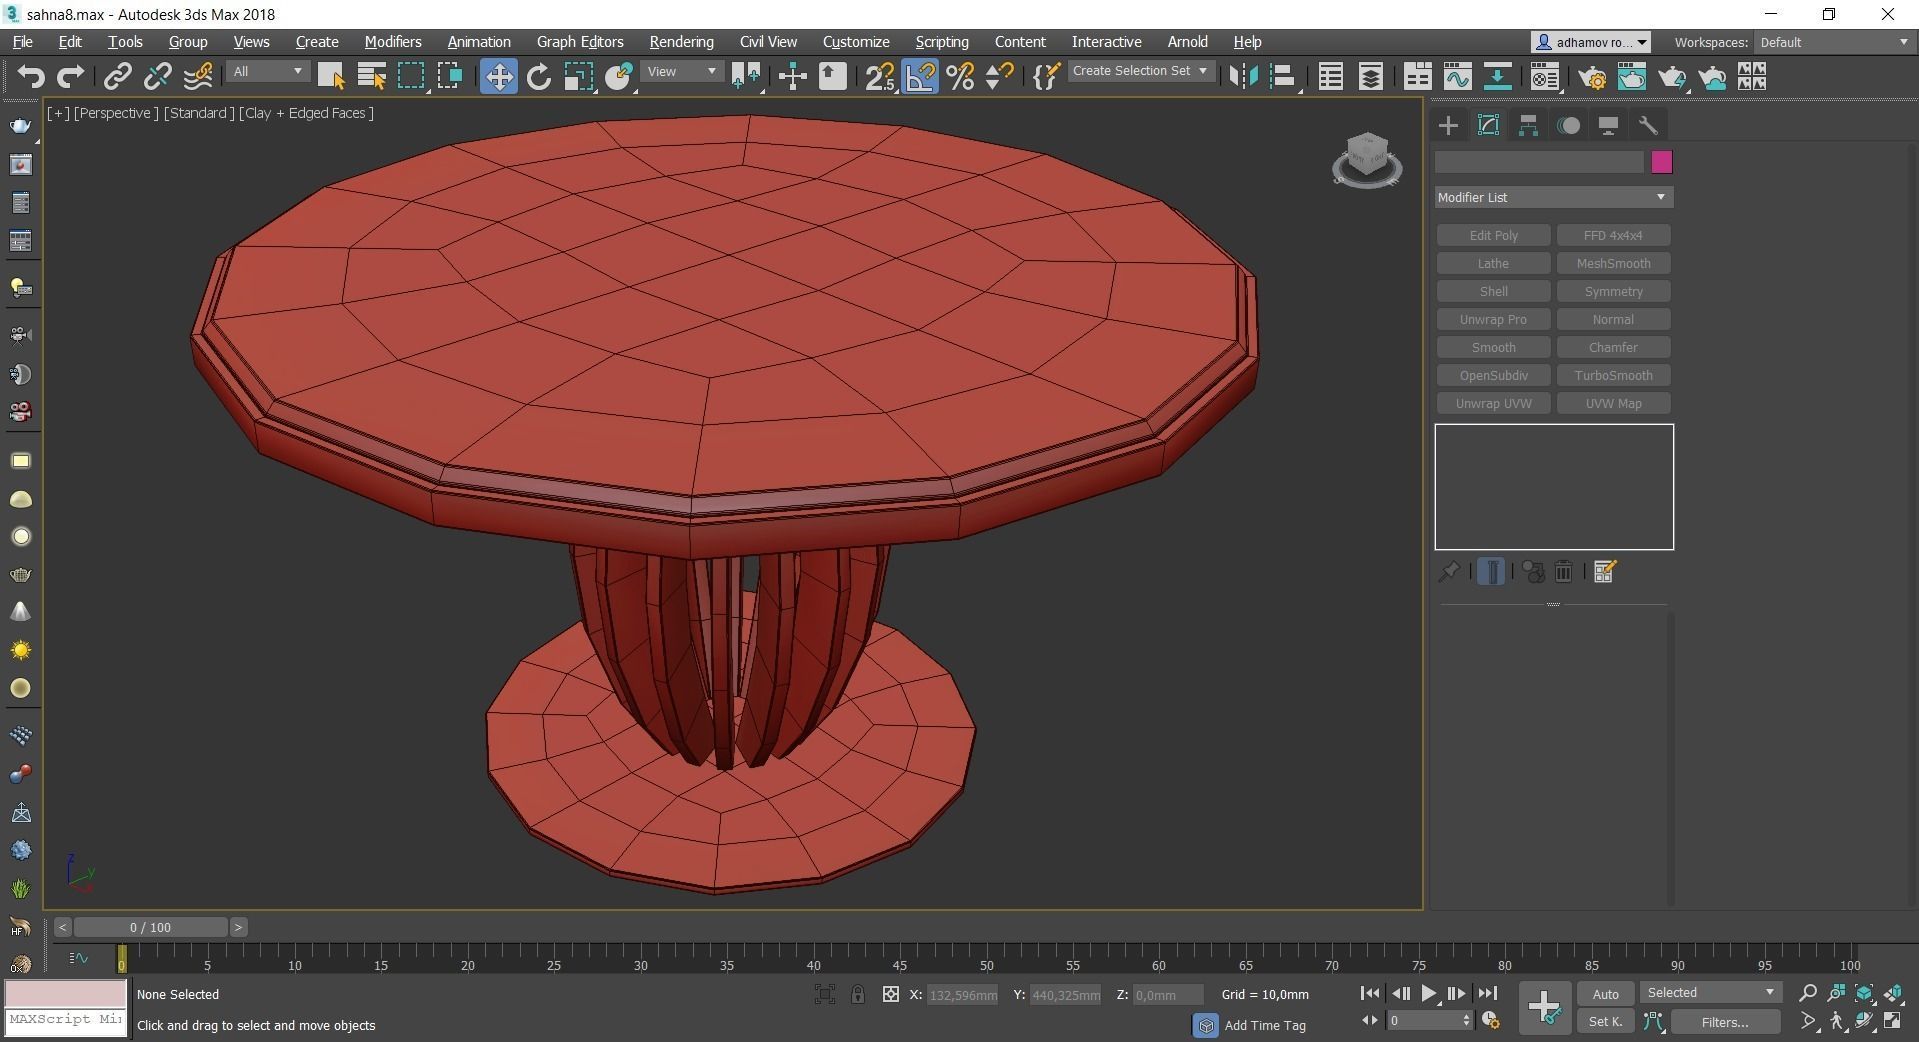Viewport: 1919px width, 1042px height.
Task: Open the Create command panel tab
Action: (1448, 125)
